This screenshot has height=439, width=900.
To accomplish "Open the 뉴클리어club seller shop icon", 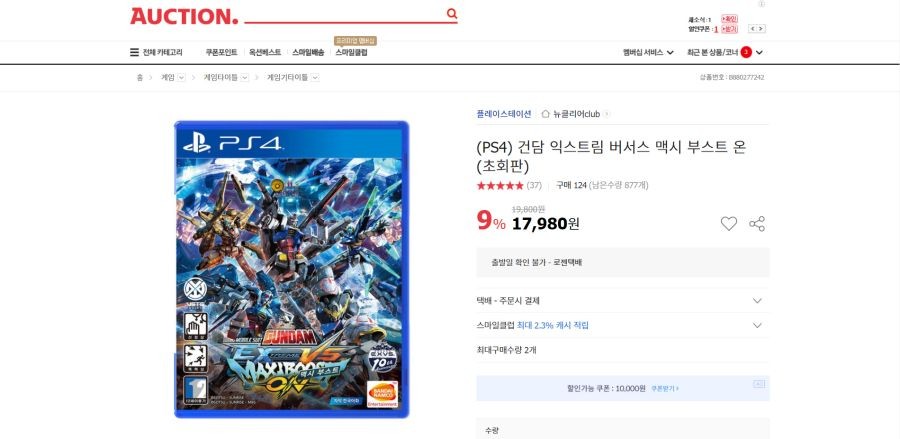I will [x=545, y=114].
